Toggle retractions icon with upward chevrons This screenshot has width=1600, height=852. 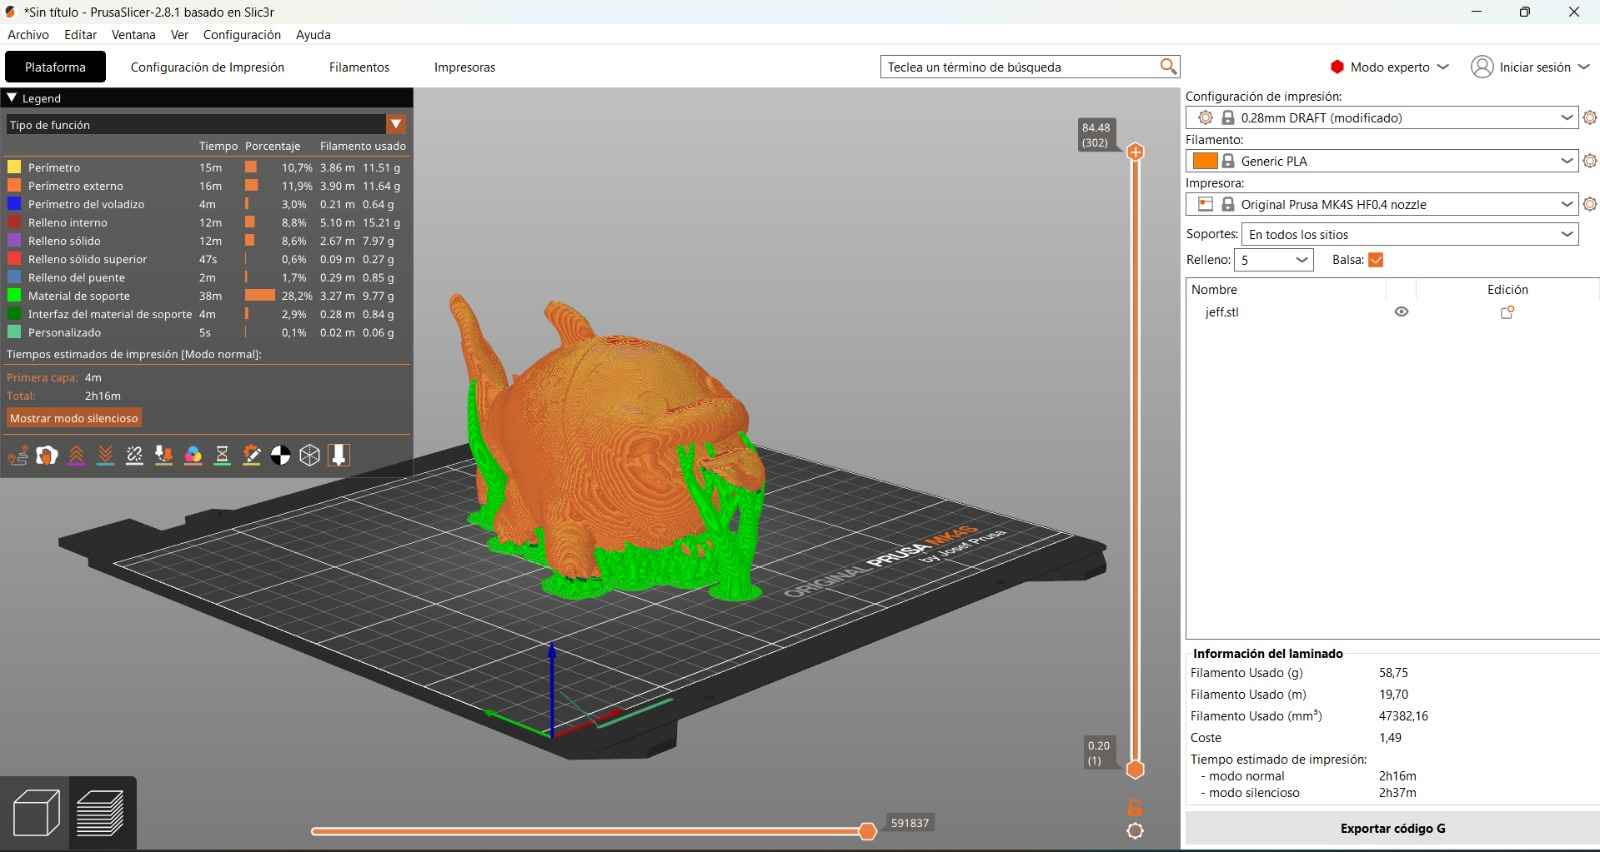pyautogui.click(x=76, y=456)
